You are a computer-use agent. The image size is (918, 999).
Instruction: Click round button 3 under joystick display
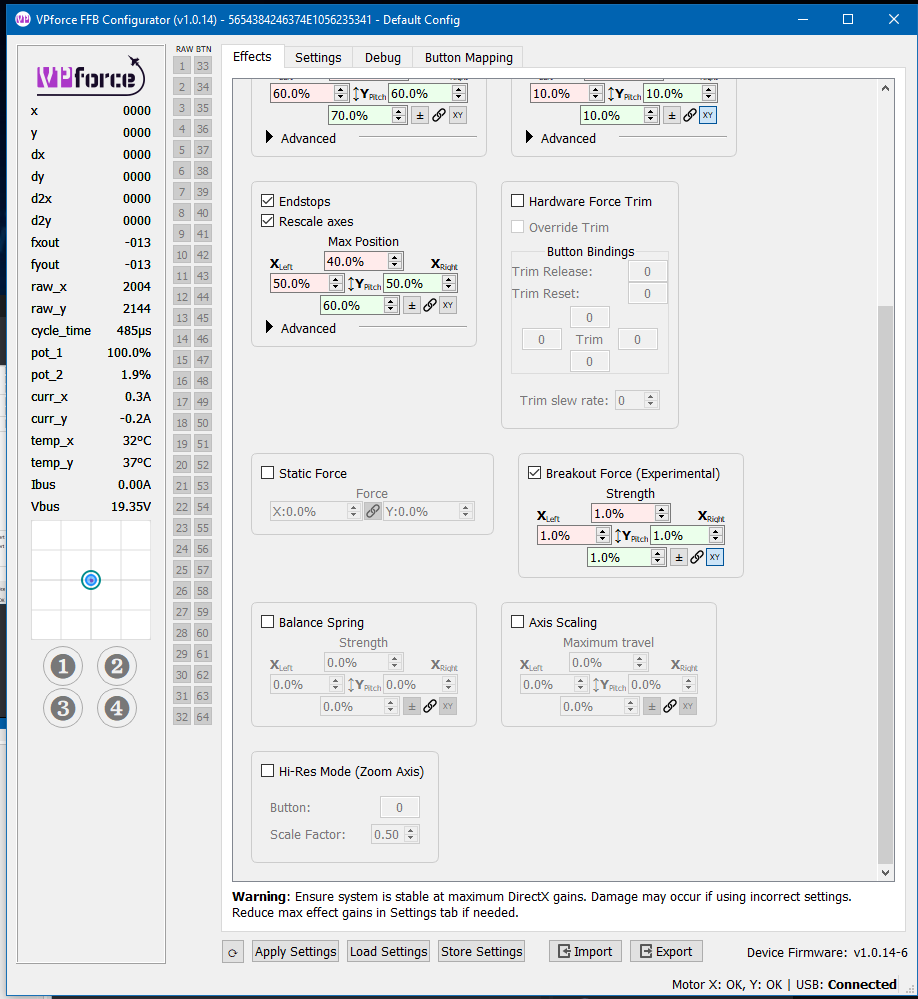click(x=62, y=708)
